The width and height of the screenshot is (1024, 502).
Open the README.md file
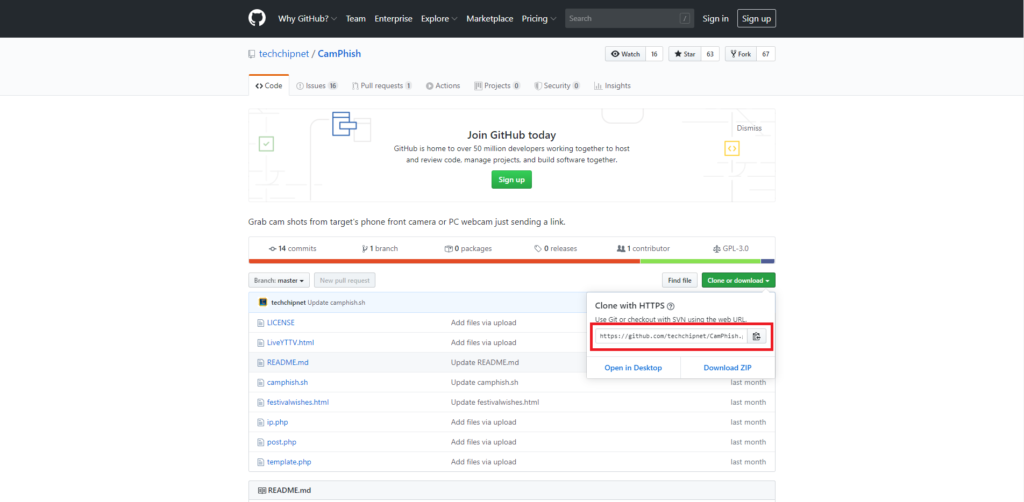coord(287,362)
